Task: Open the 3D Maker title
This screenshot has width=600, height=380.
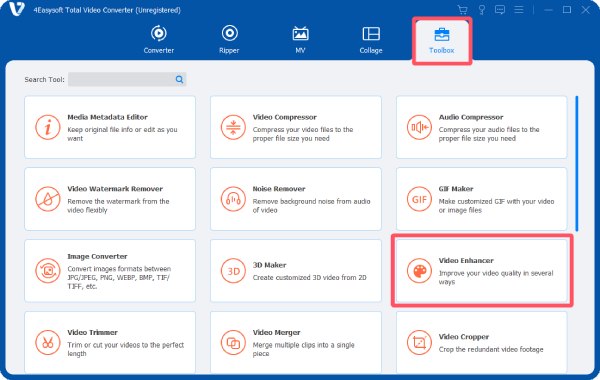Action: click(269, 265)
